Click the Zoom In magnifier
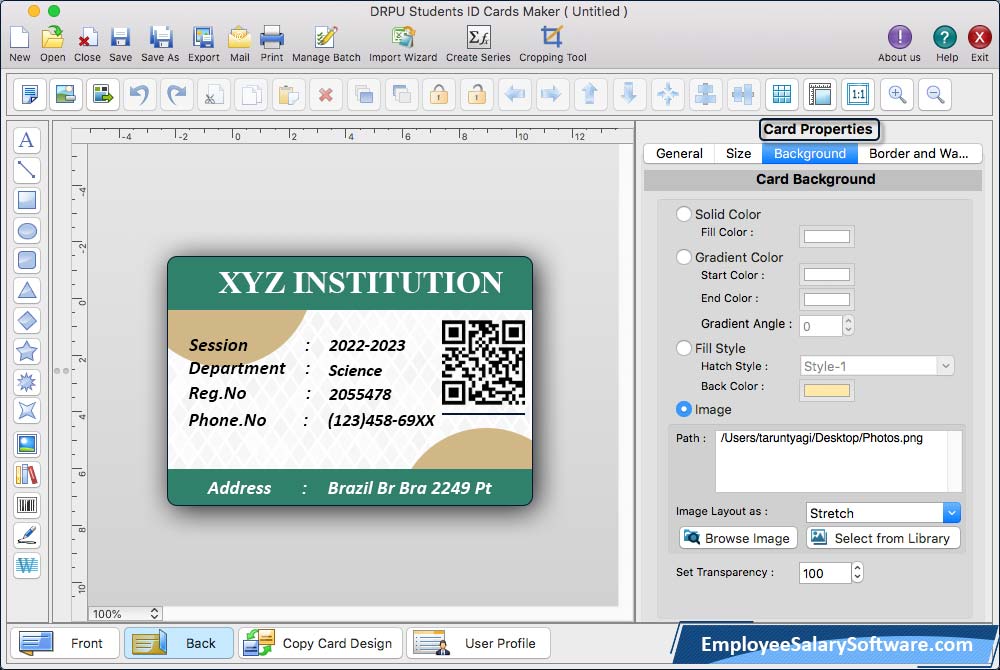This screenshot has height=670, width=1000. [897, 95]
